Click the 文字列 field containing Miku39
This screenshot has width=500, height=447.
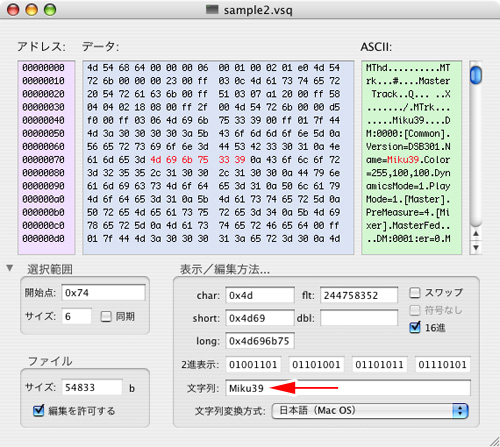[348, 388]
